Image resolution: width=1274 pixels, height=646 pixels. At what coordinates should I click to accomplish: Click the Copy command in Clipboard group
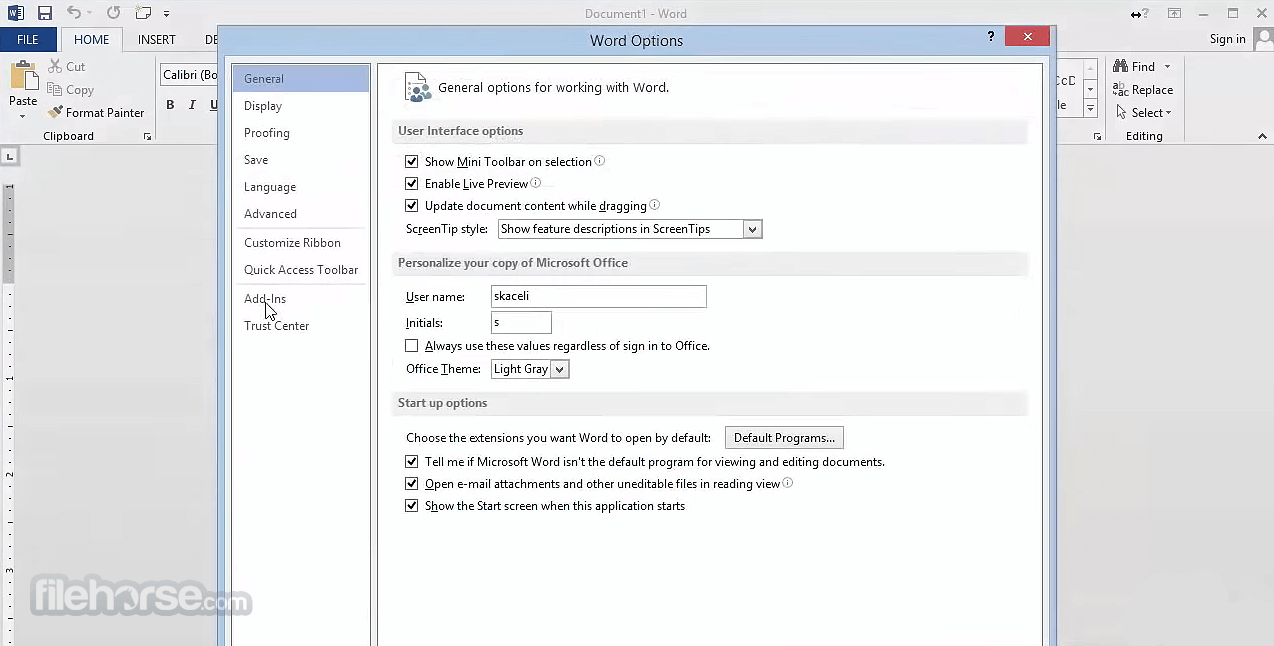(x=70, y=89)
